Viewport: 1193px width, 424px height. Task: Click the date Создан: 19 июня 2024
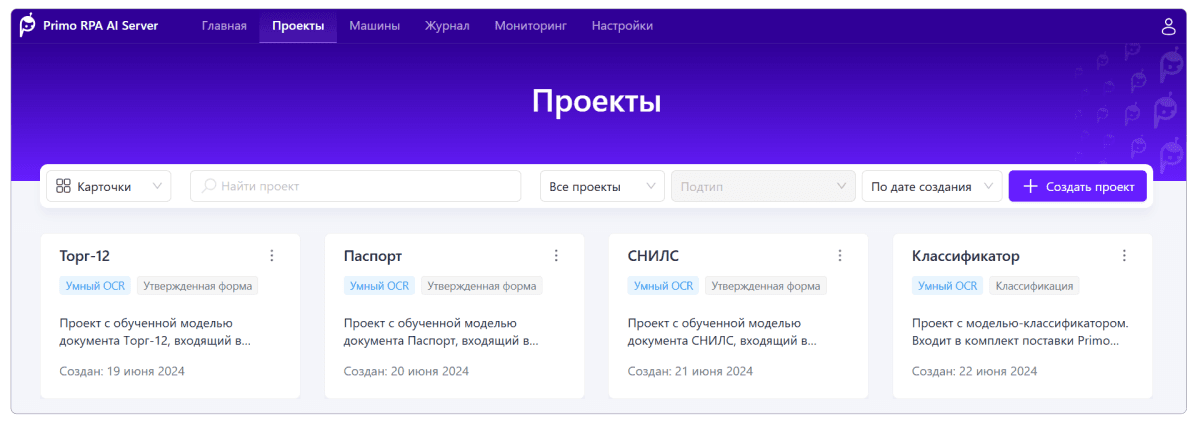pyautogui.click(x=122, y=371)
